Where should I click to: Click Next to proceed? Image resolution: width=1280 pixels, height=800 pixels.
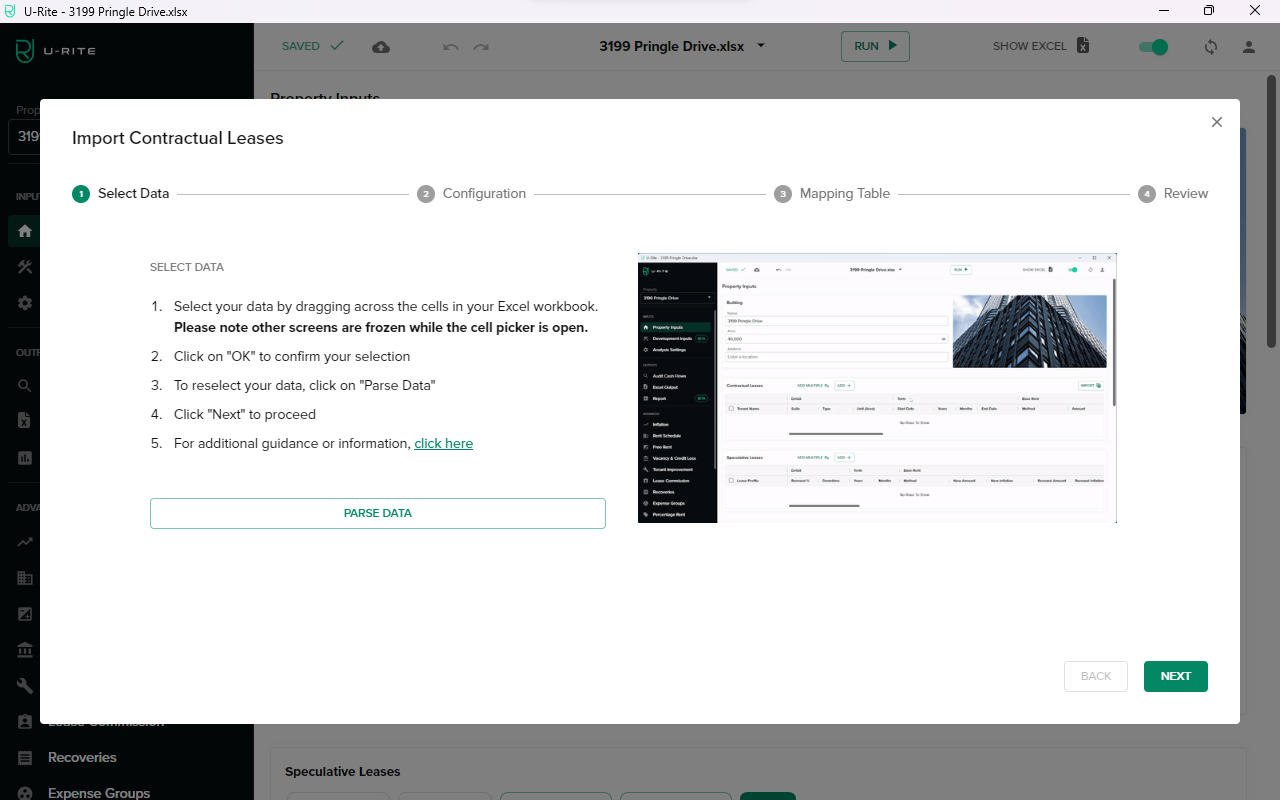pyautogui.click(x=1175, y=676)
